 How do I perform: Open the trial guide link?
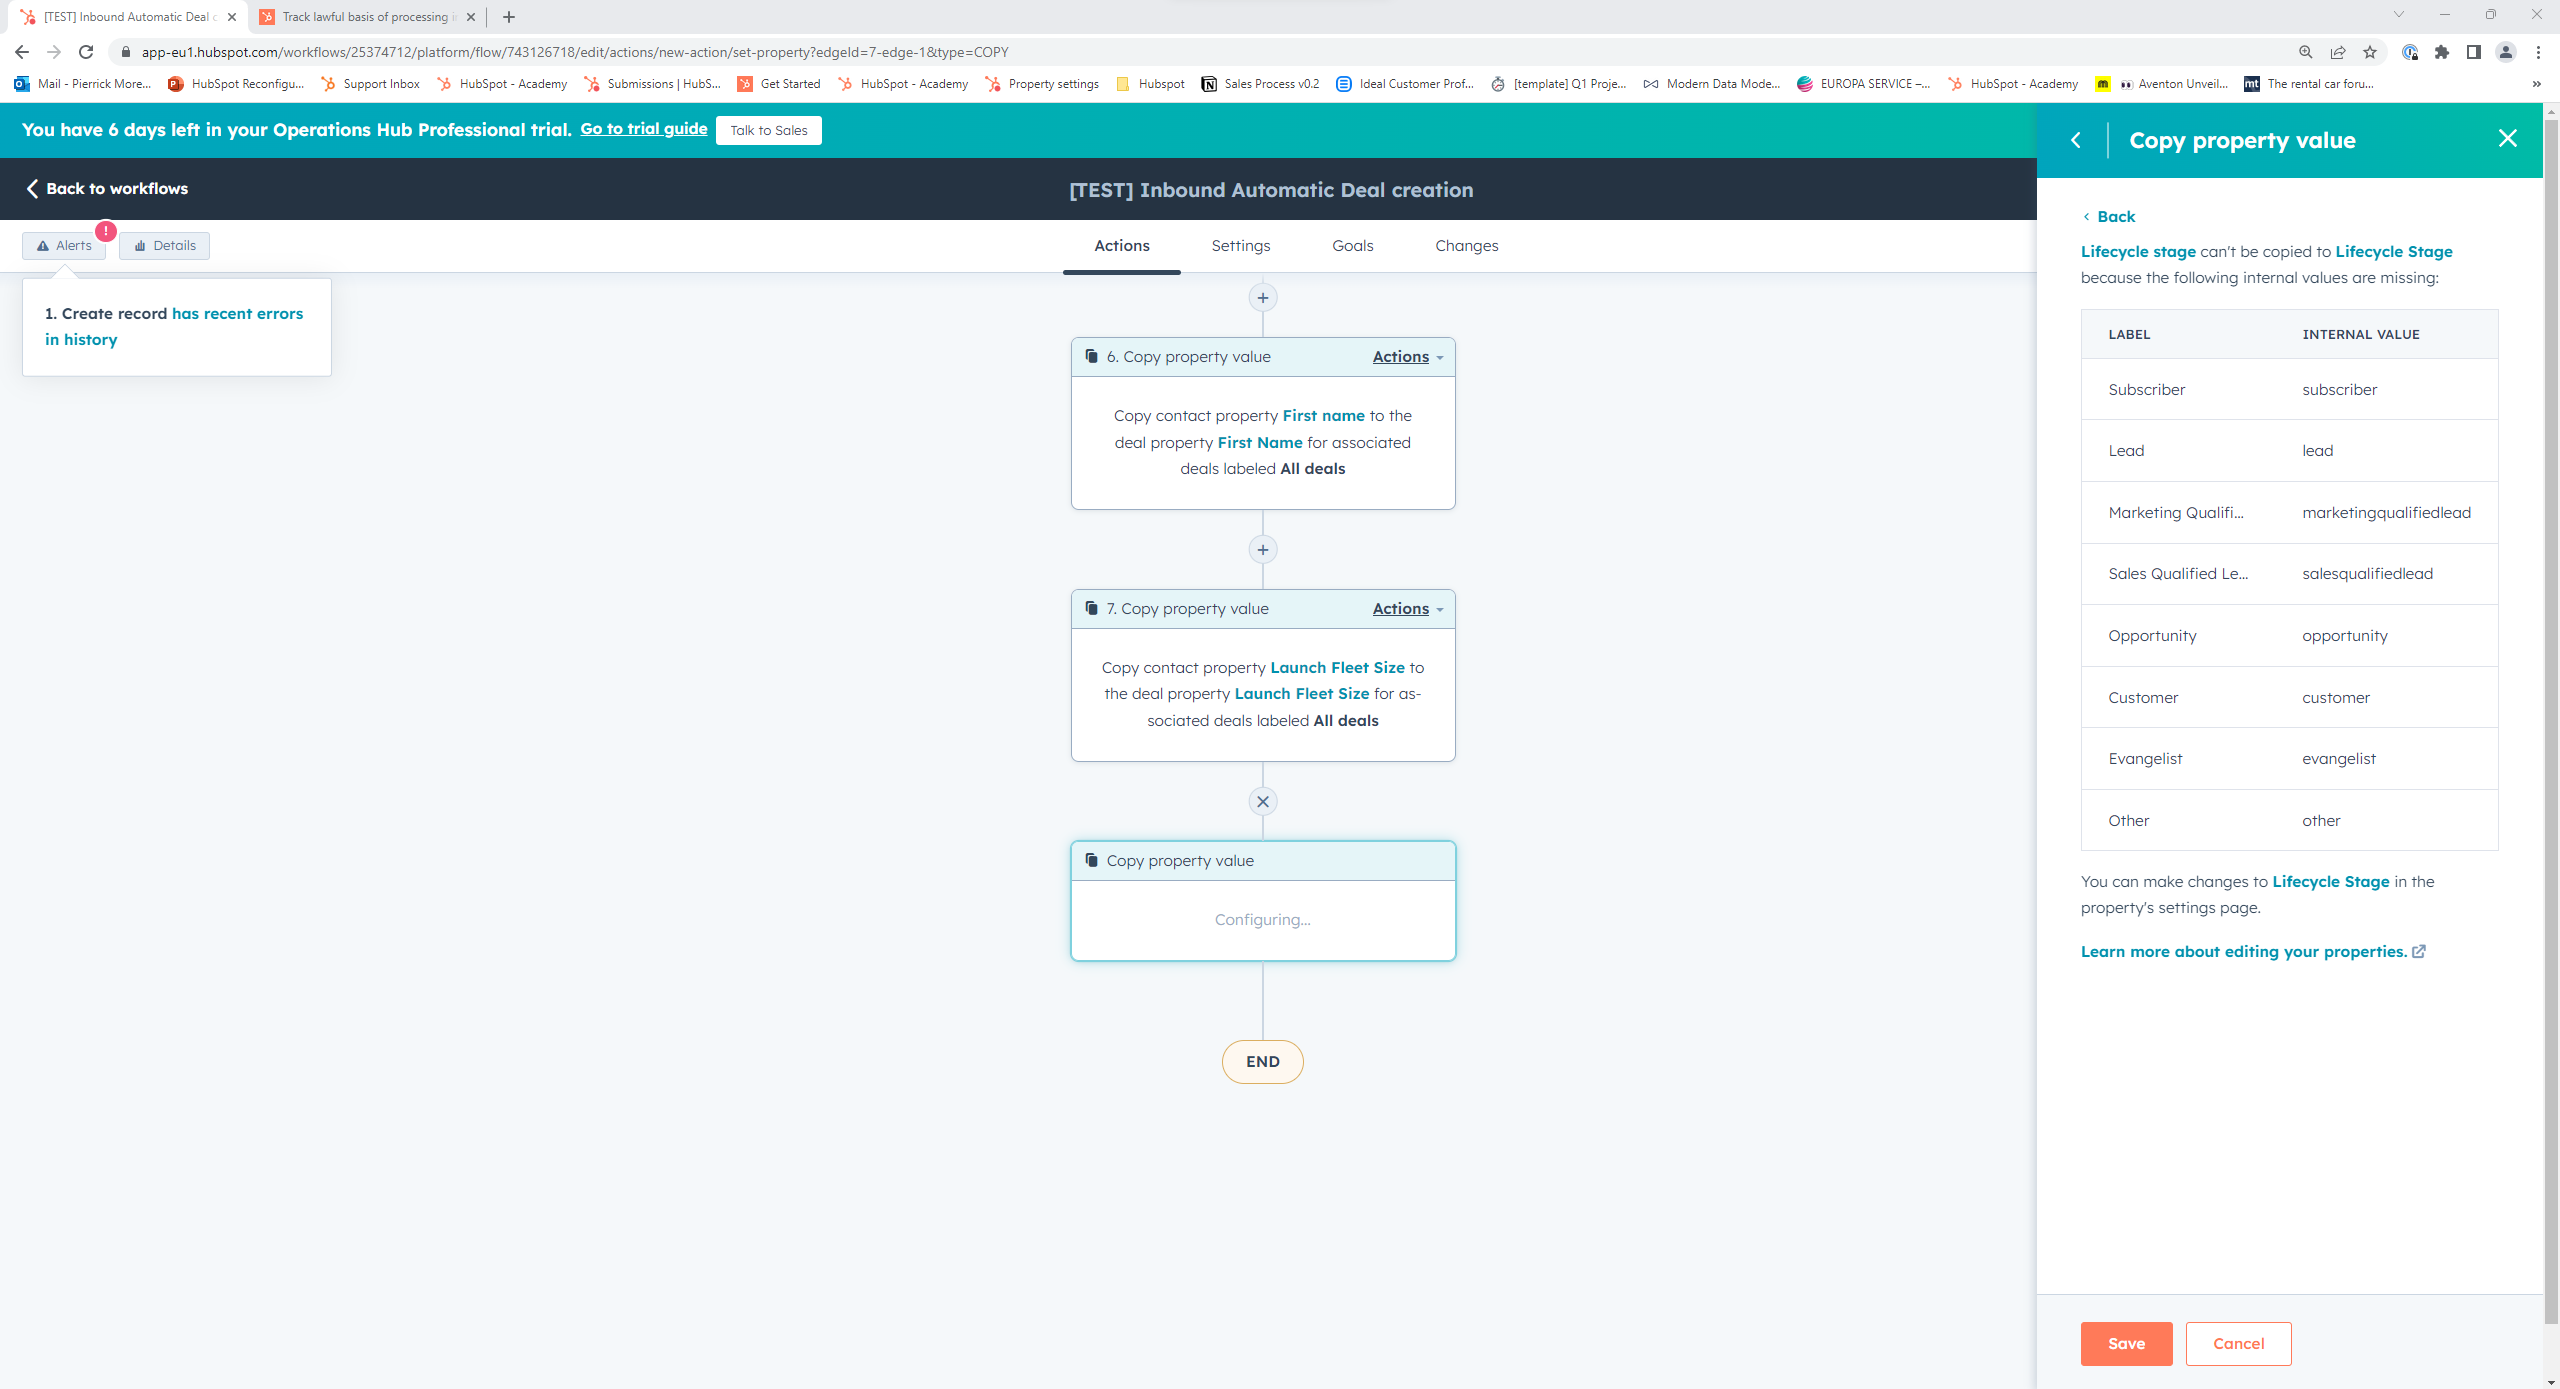643,129
